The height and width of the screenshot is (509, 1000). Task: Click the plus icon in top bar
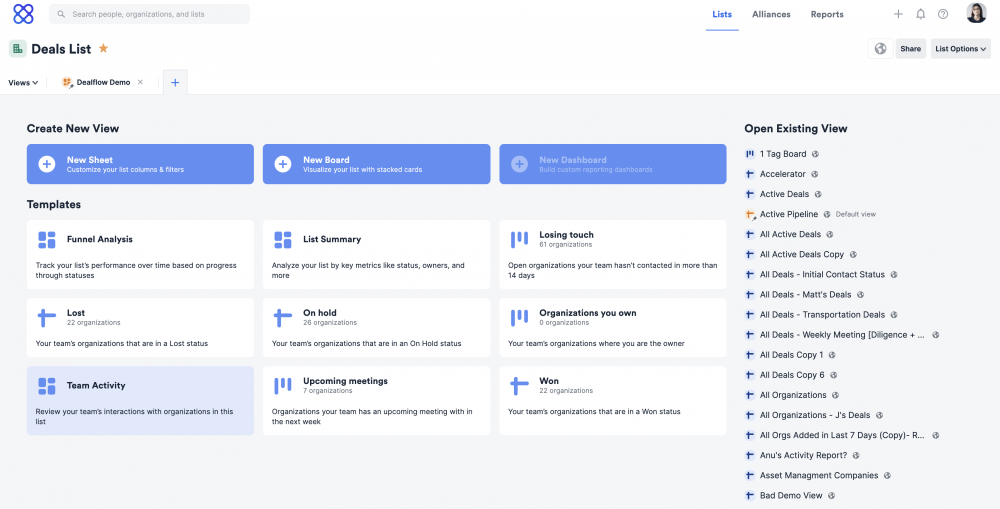point(898,14)
